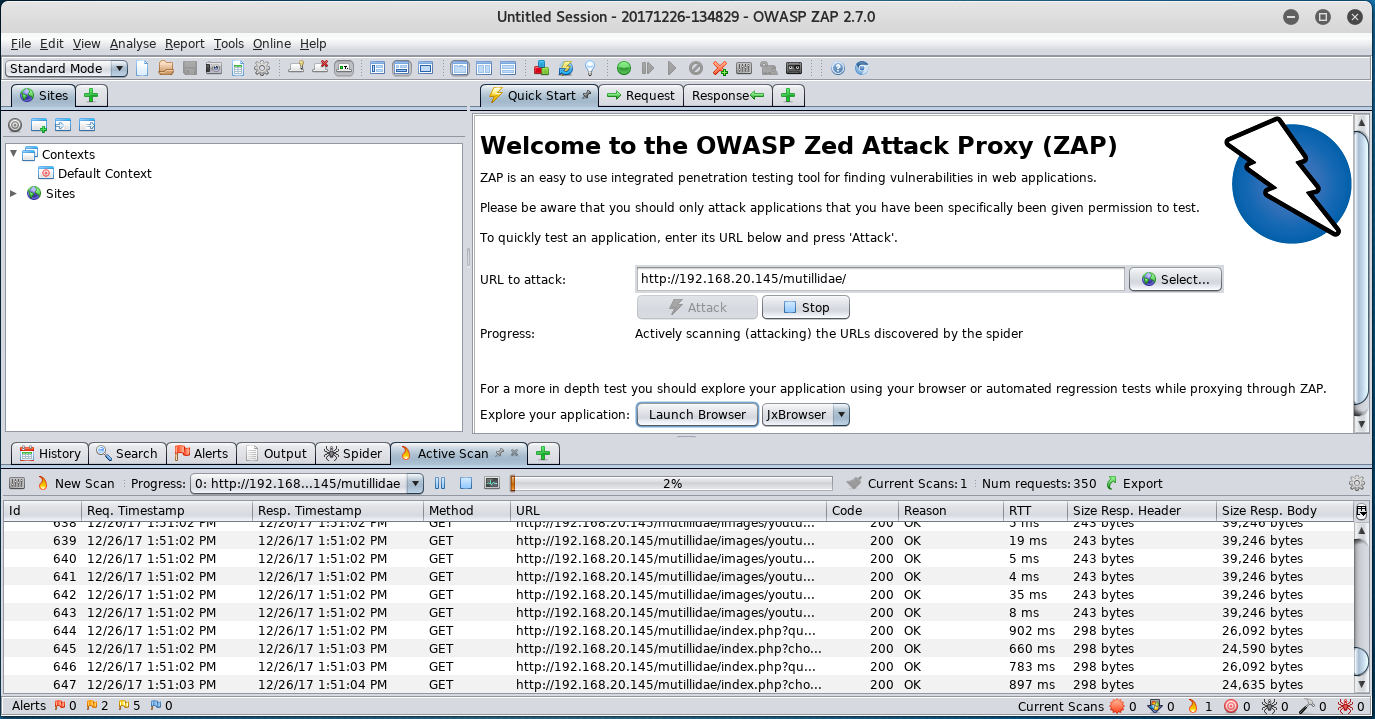Open the View menu
This screenshot has width=1375, height=719.
click(x=87, y=43)
